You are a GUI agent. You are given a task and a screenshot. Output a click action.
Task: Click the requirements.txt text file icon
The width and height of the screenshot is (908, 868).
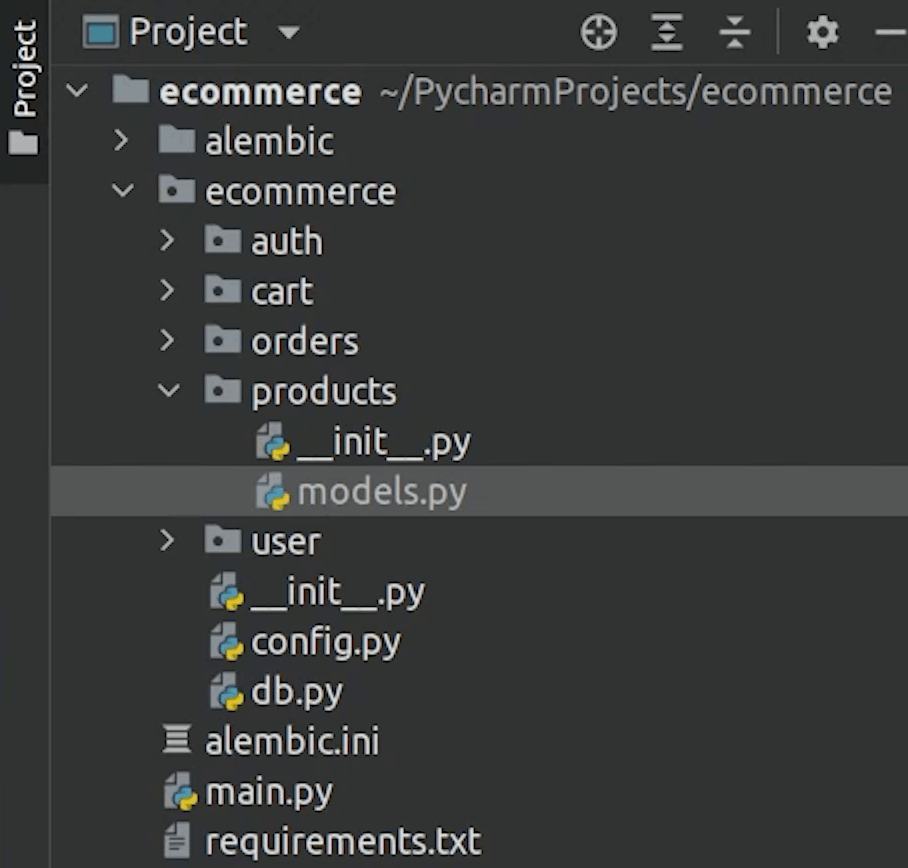tap(177, 841)
